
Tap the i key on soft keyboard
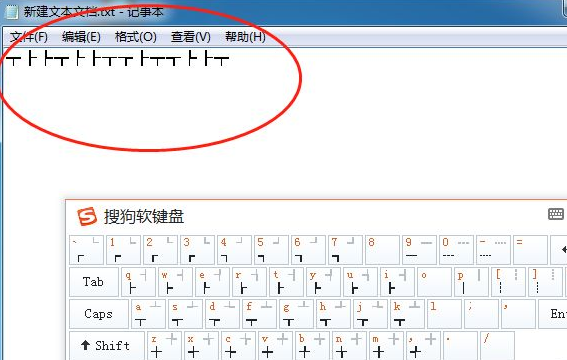click(397, 282)
